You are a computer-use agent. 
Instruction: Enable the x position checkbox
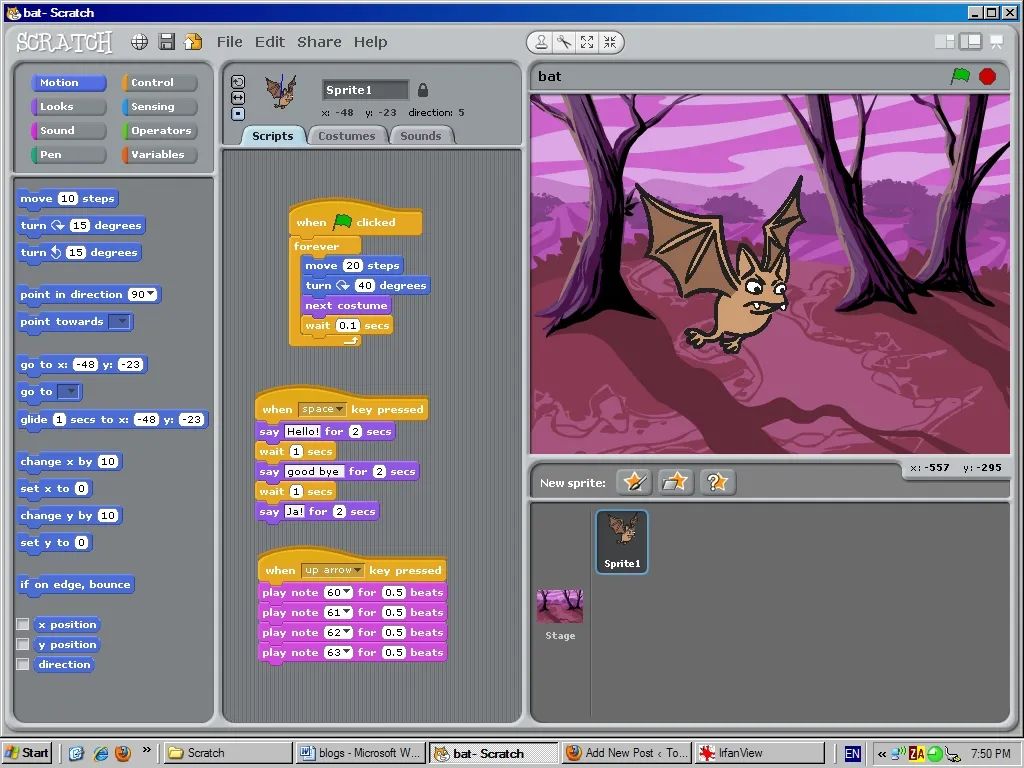(x=23, y=624)
